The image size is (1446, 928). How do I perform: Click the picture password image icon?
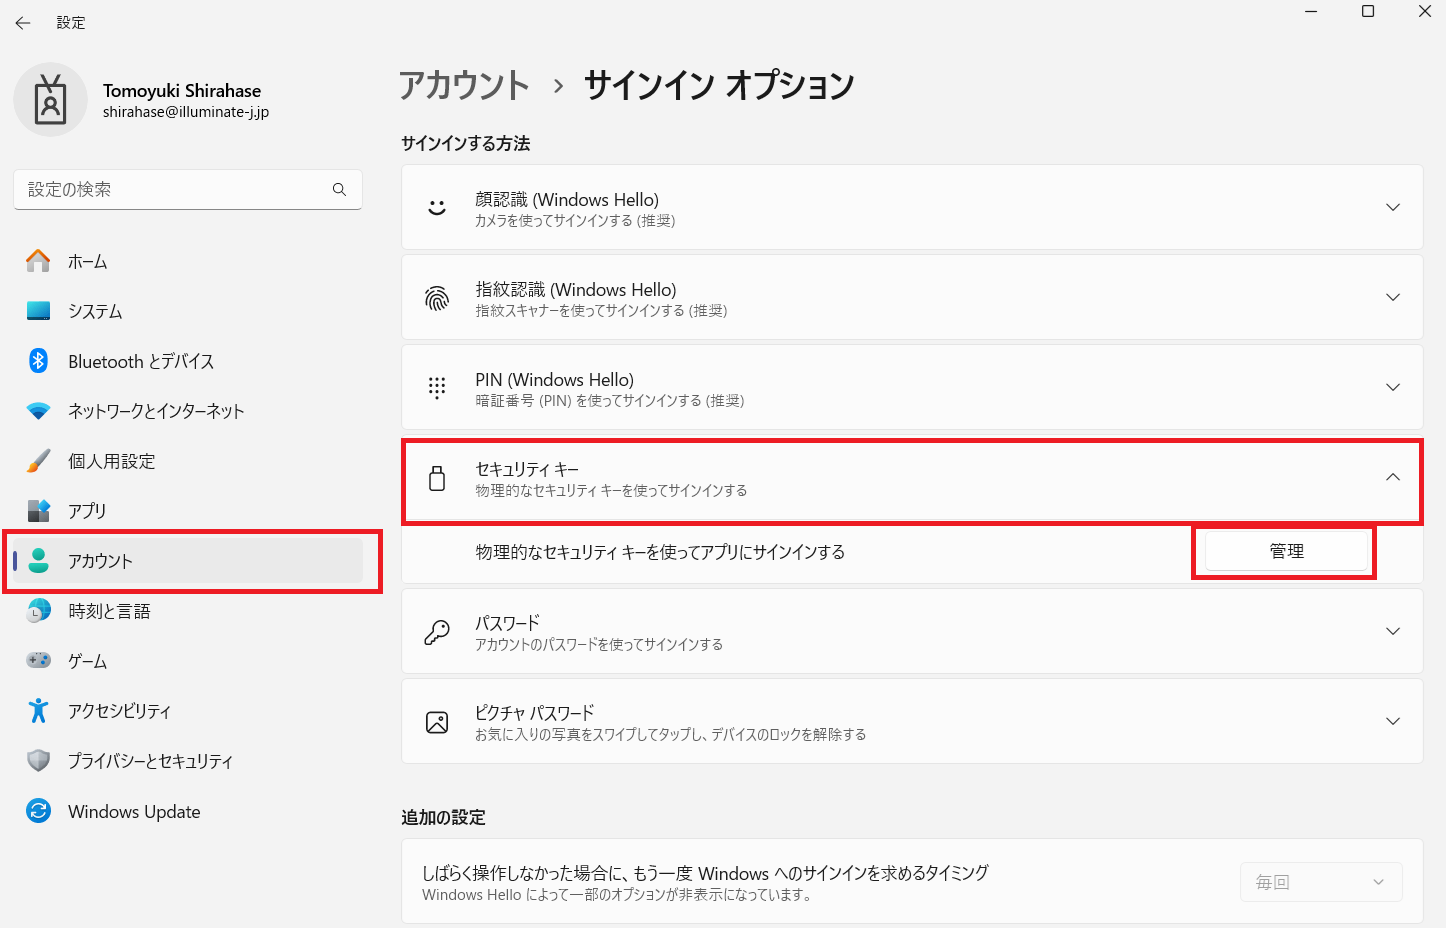pyautogui.click(x=437, y=722)
